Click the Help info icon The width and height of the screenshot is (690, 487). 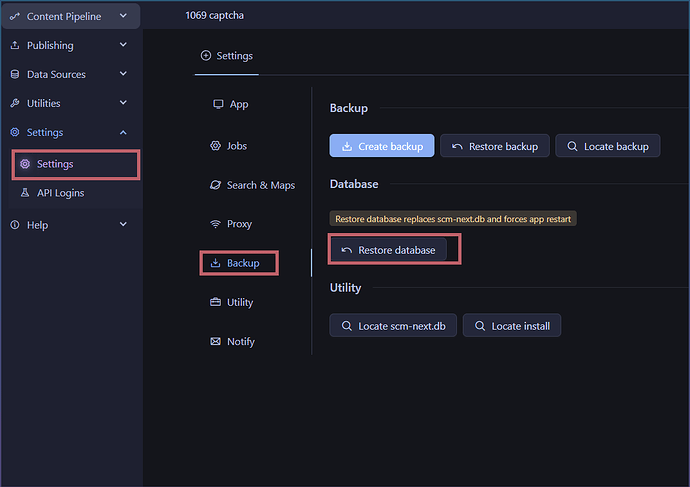[15, 225]
